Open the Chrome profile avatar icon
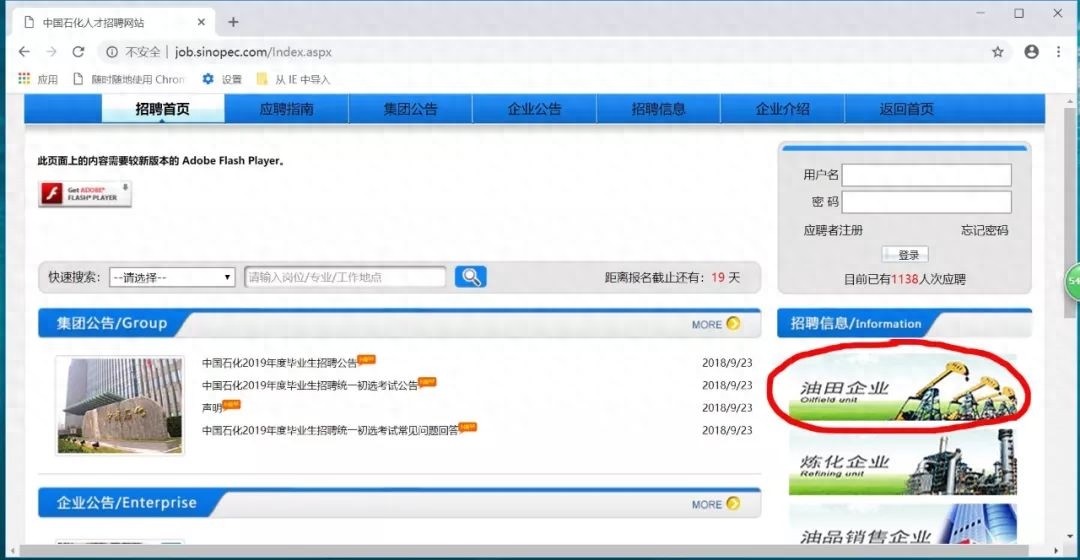The height and width of the screenshot is (560, 1080). click(x=1031, y=52)
